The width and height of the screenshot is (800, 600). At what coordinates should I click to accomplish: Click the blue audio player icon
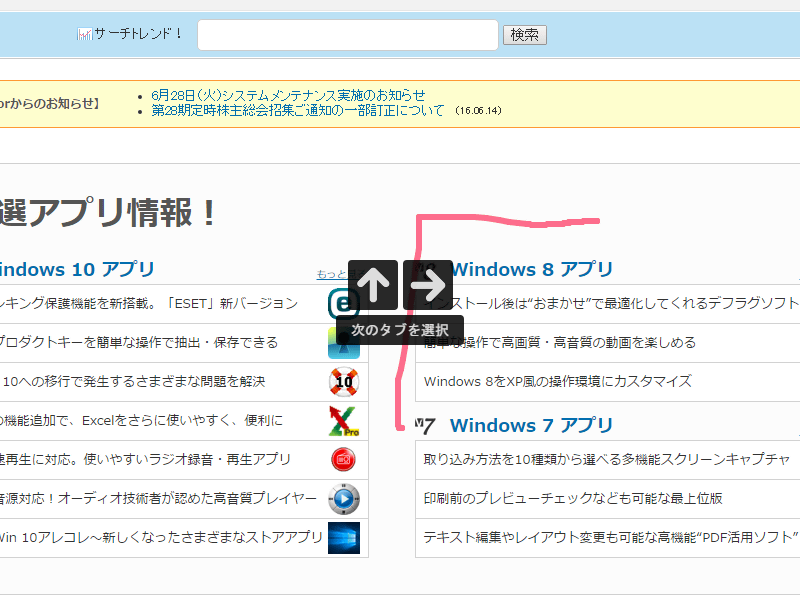click(344, 498)
